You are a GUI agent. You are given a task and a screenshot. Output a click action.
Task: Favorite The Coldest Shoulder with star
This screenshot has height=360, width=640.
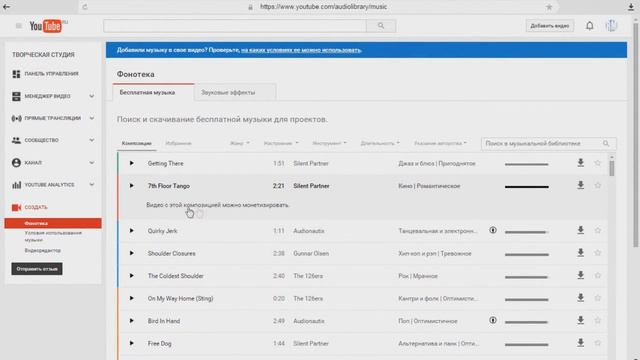click(598, 275)
